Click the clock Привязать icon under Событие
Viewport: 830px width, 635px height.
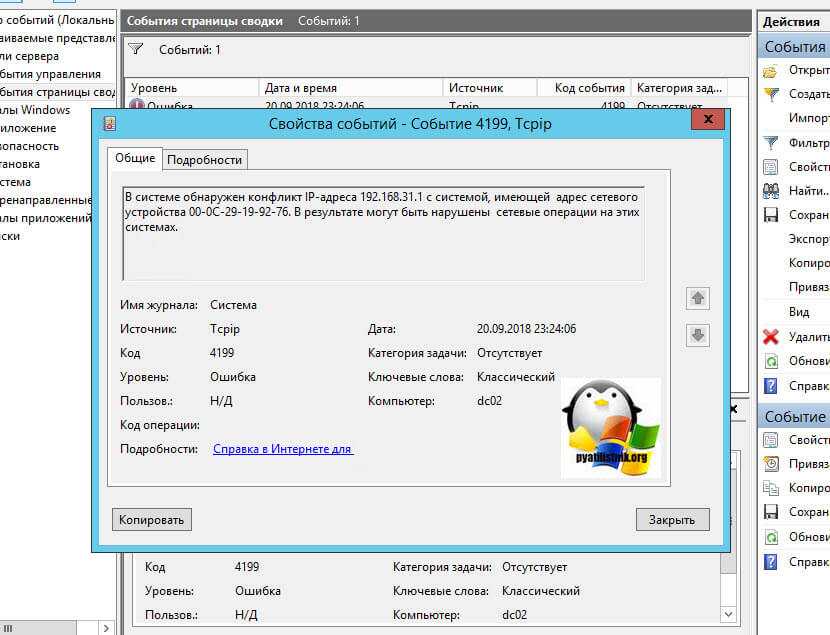770,464
